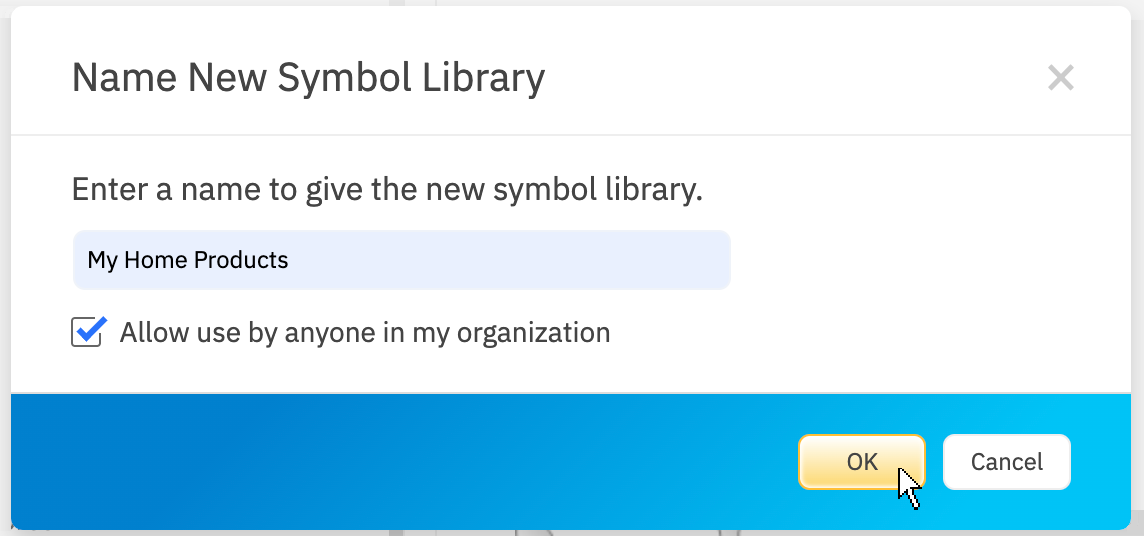1144x536 pixels.
Task: Focus the symbol library name field
Action: click(401, 260)
